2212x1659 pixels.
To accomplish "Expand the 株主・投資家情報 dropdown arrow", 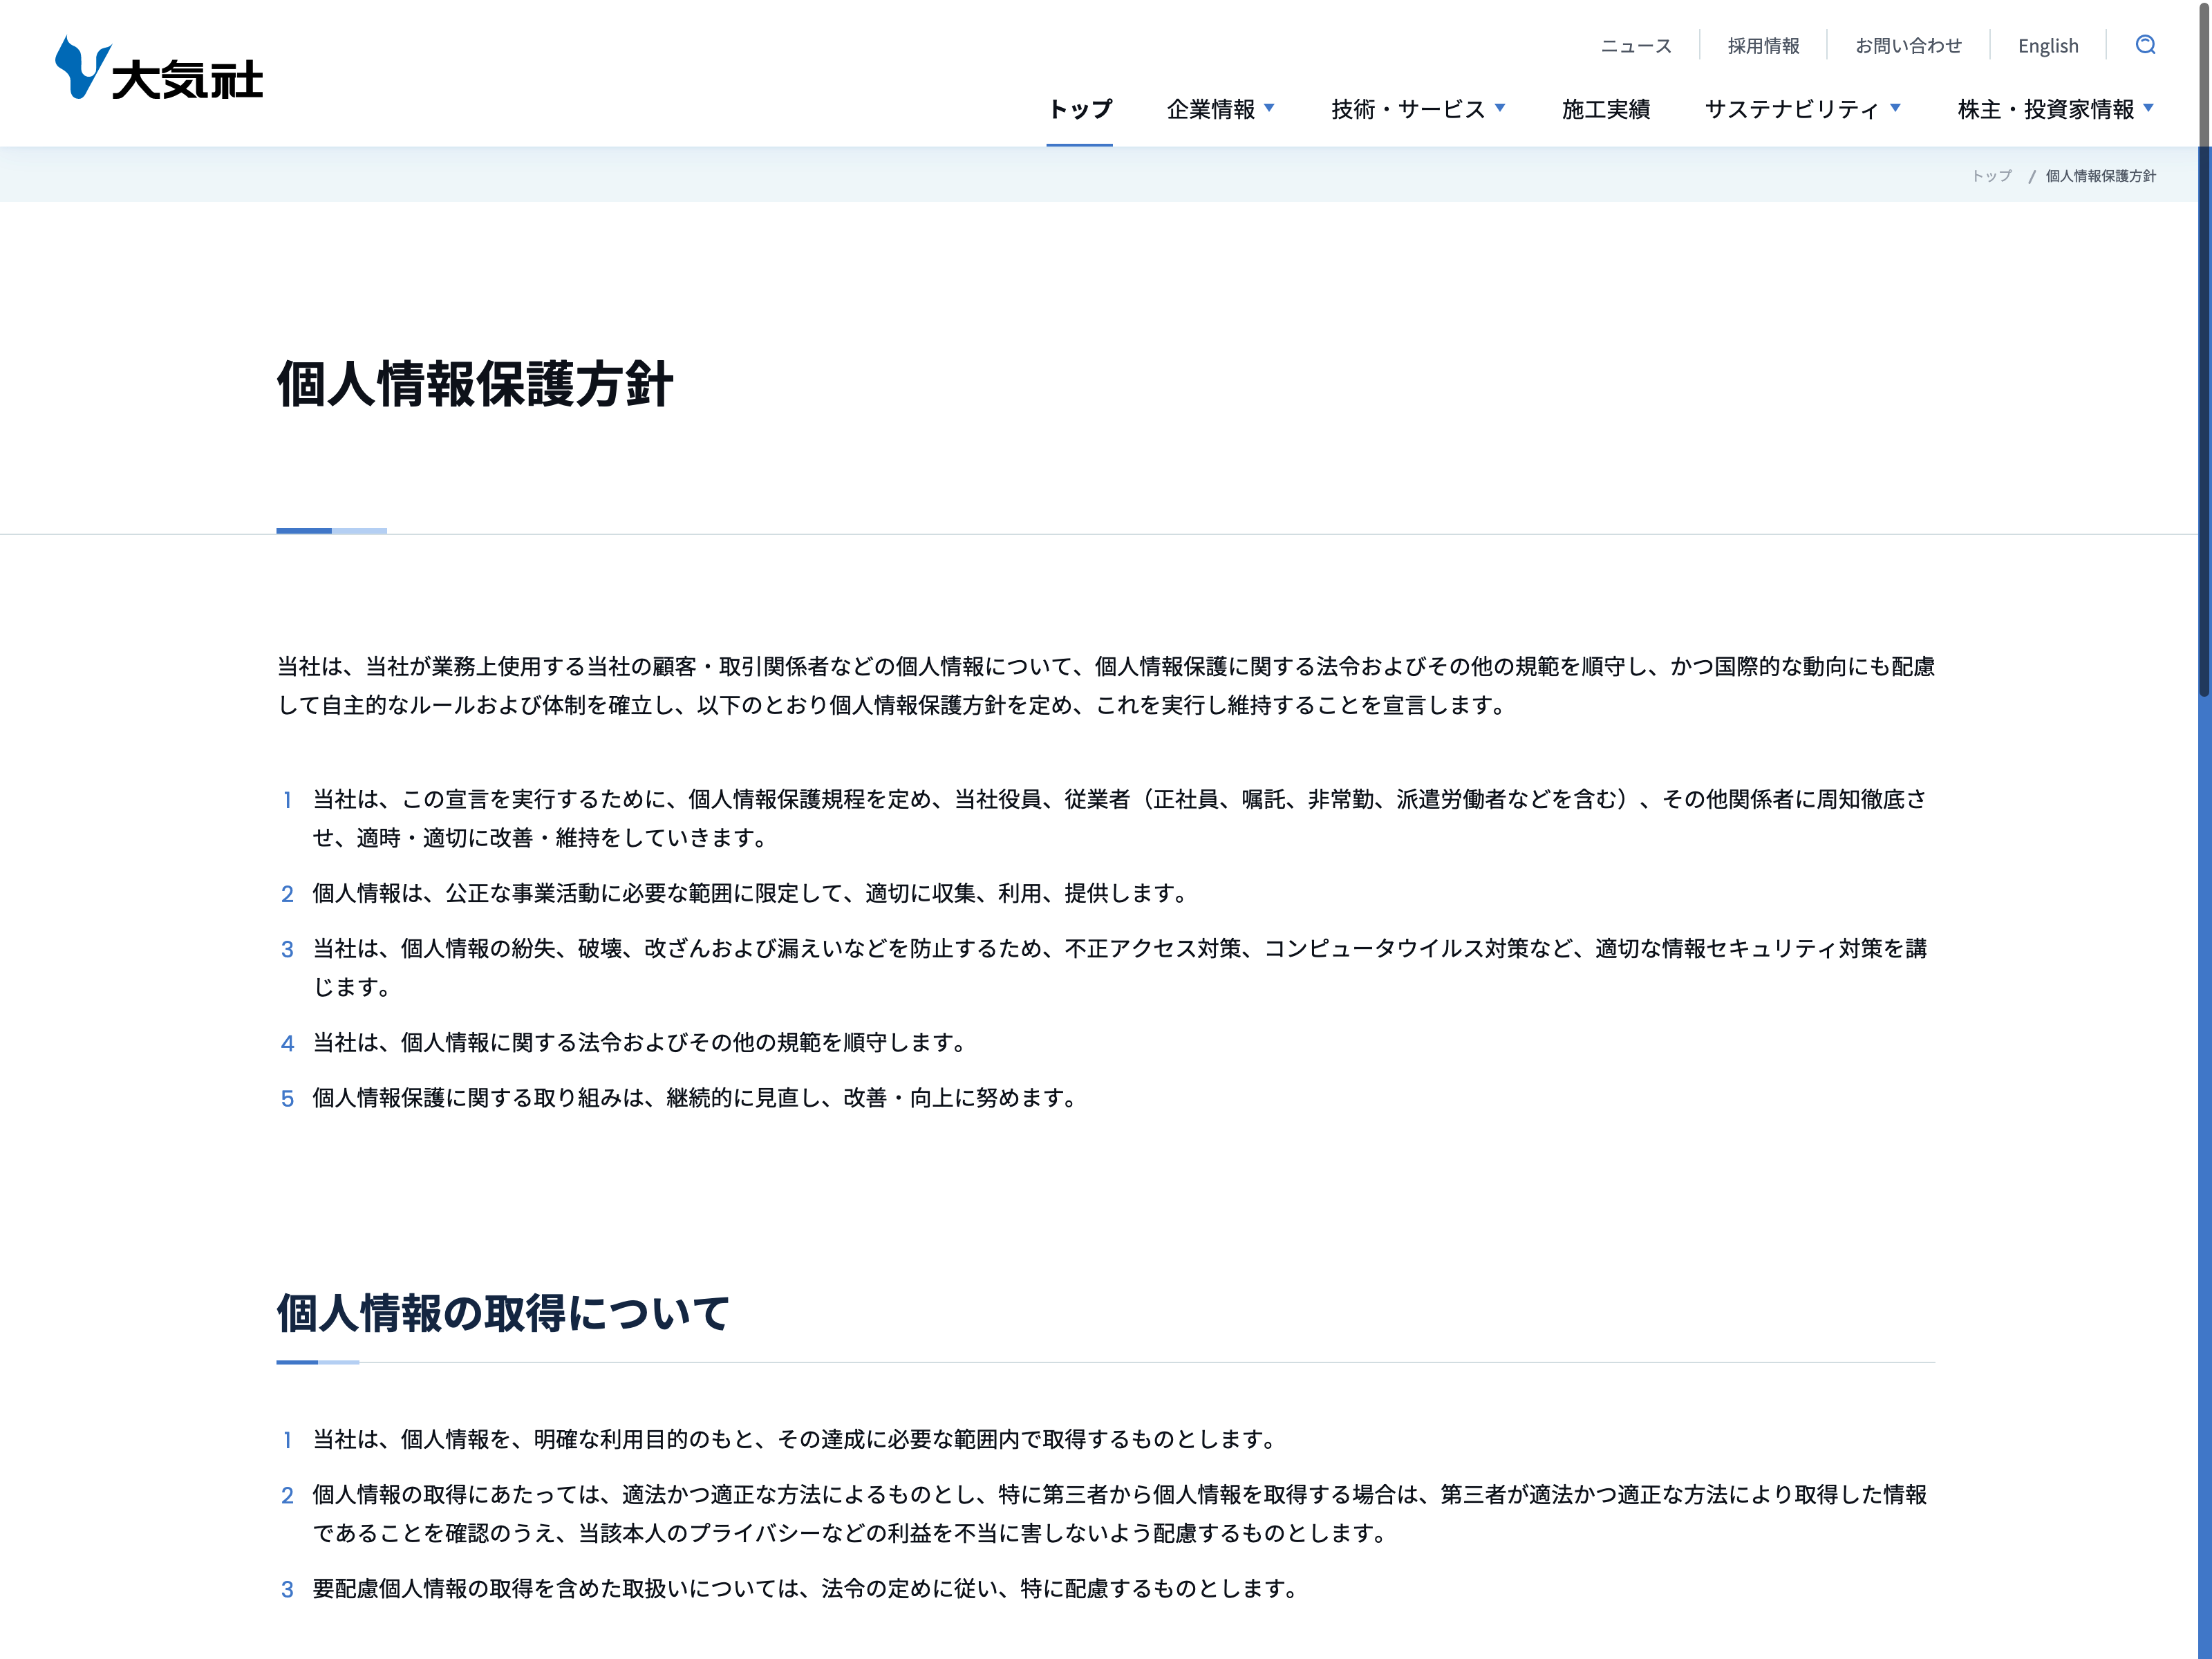I will pos(2148,107).
